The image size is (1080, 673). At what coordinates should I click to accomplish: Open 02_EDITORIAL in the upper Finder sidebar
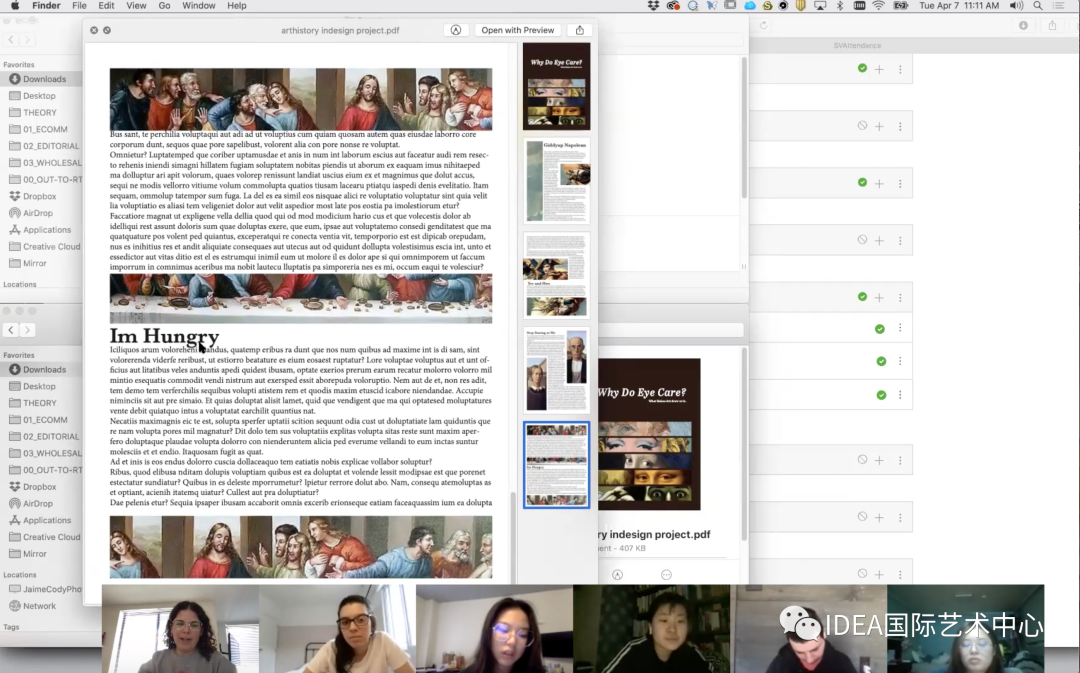[x=41, y=146]
